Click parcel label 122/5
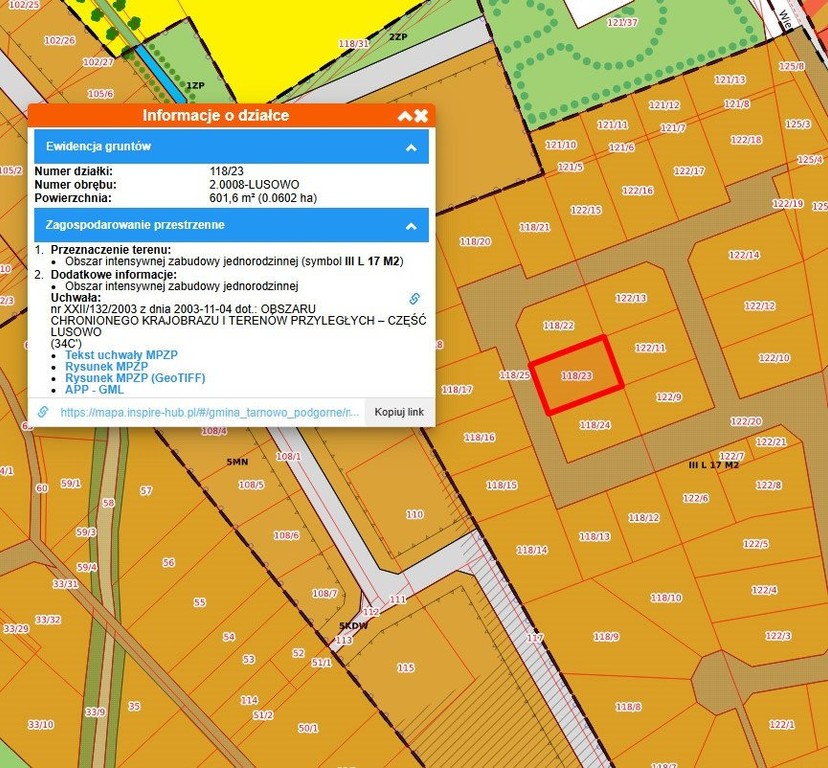The image size is (828, 768). click(x=756, y=544)
